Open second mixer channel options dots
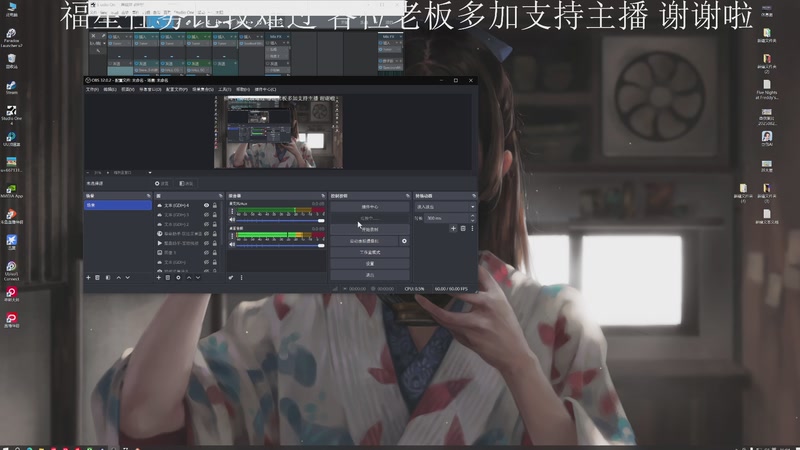 click(232, 236)
